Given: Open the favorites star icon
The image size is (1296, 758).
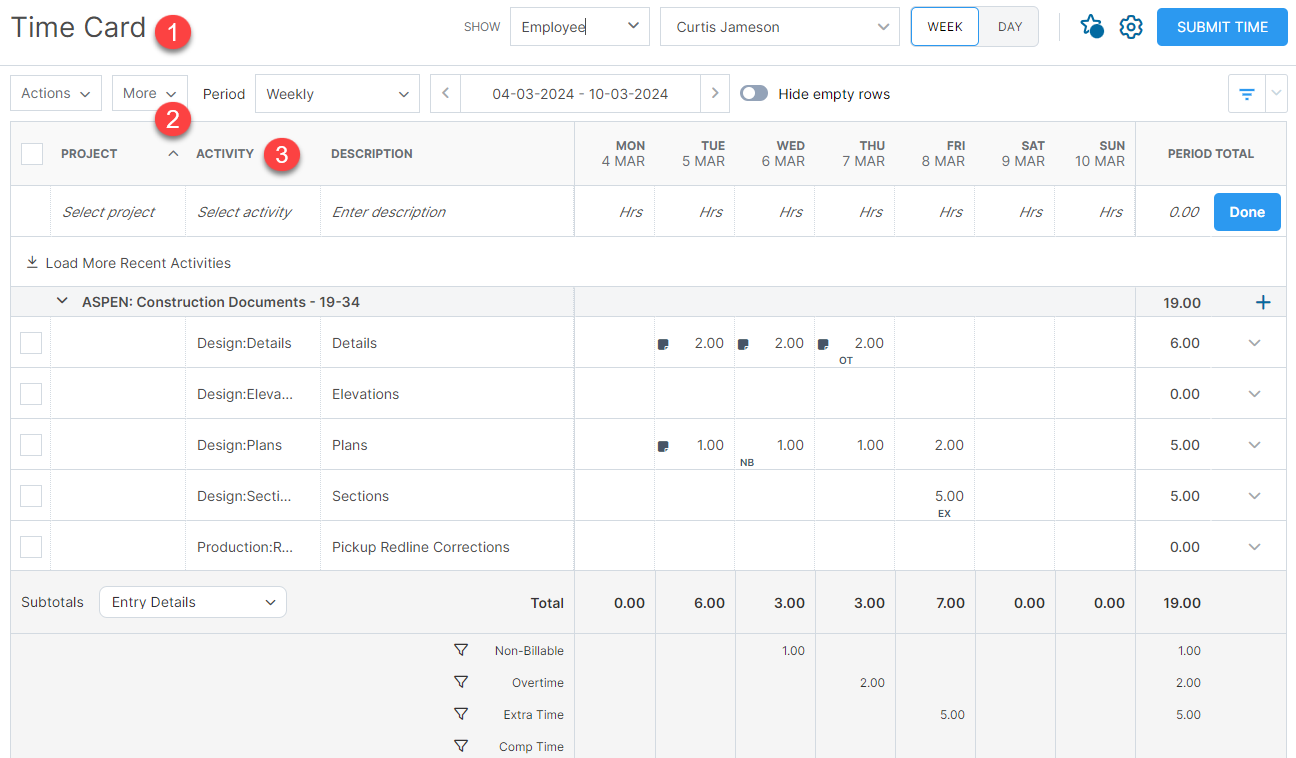Looking at the screenshot, I should pos(1091,27).
